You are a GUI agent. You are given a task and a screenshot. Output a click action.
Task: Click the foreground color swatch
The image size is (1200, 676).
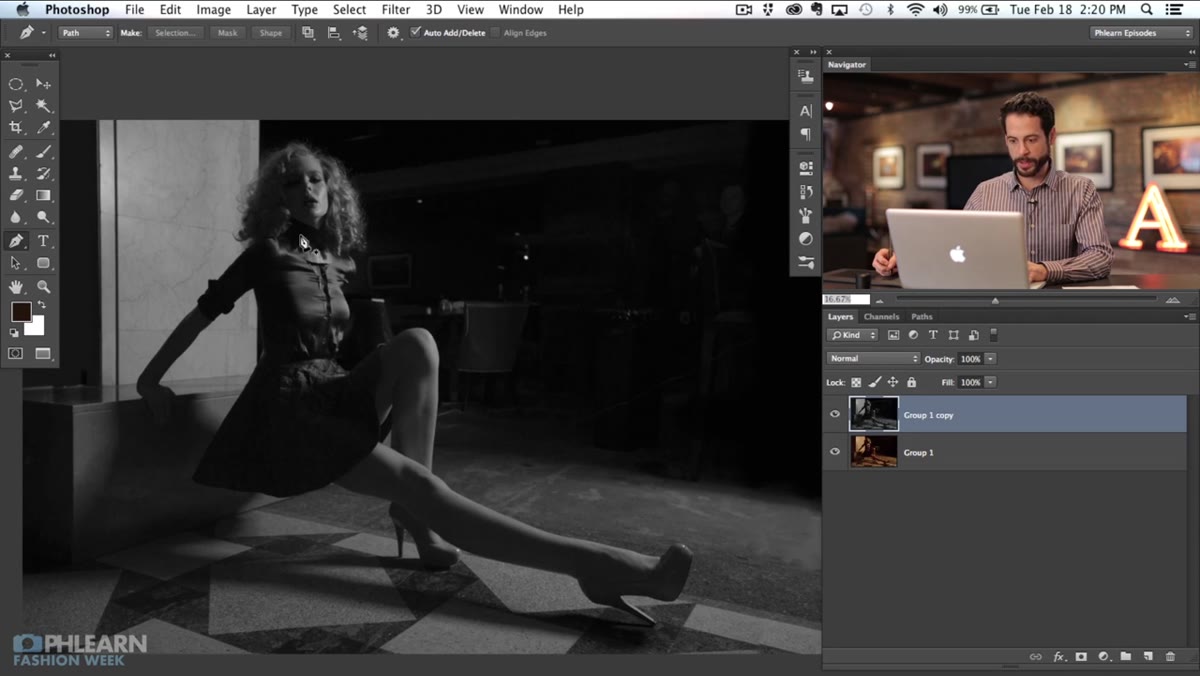20,312
